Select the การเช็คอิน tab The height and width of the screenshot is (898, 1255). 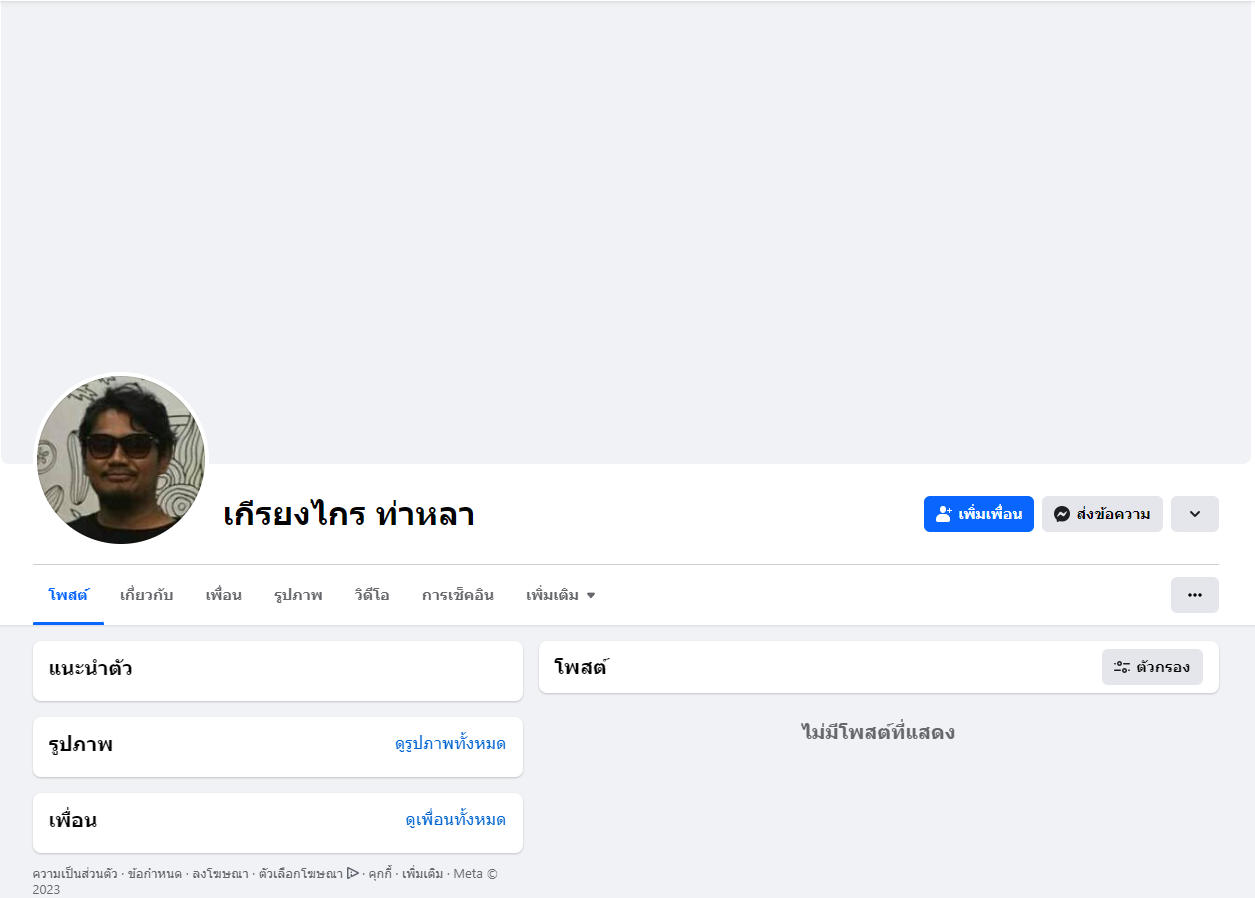(458, 595)
